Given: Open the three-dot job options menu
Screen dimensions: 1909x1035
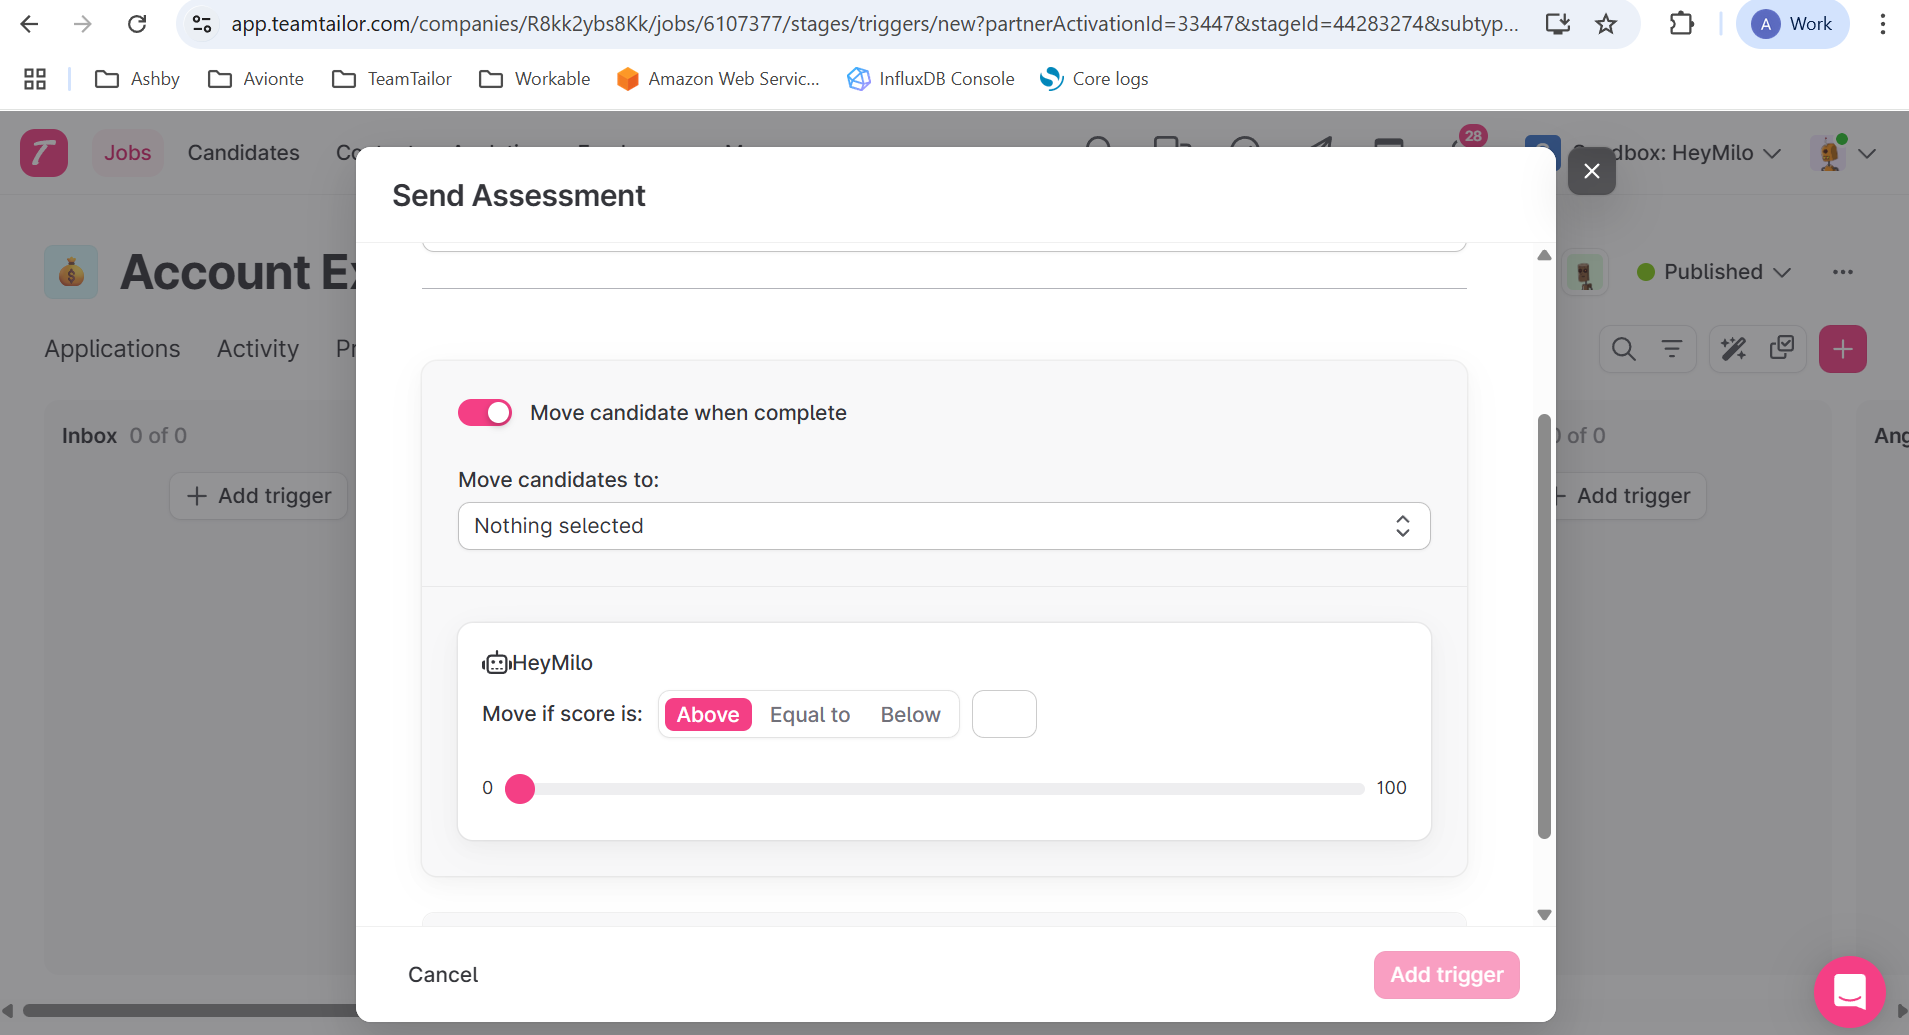Looking at the screenshot, I should tap(1842, 272).
